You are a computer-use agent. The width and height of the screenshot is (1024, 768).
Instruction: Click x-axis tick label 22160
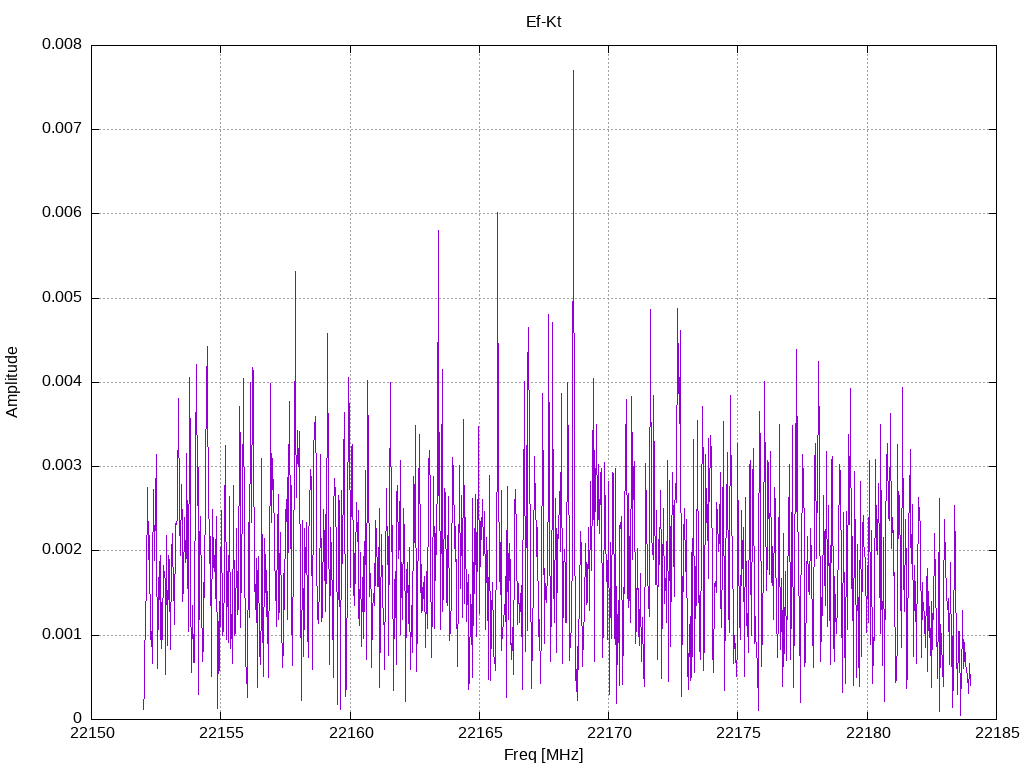[350, 733]
